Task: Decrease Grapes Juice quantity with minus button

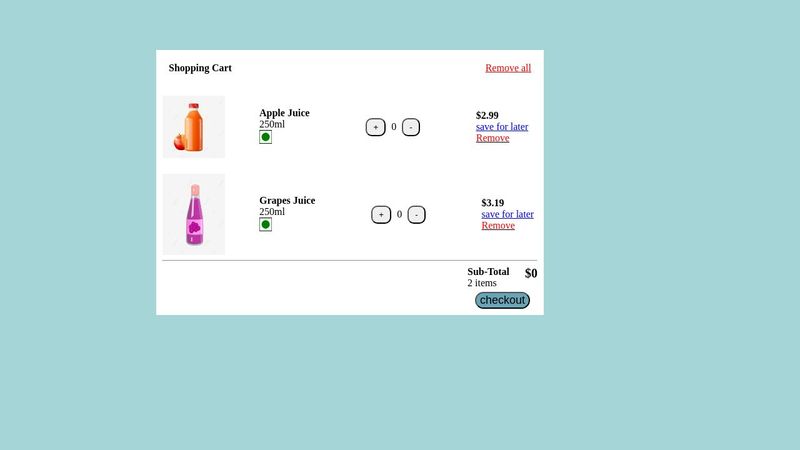Action: pyautogui.click(x=416, y=214)
